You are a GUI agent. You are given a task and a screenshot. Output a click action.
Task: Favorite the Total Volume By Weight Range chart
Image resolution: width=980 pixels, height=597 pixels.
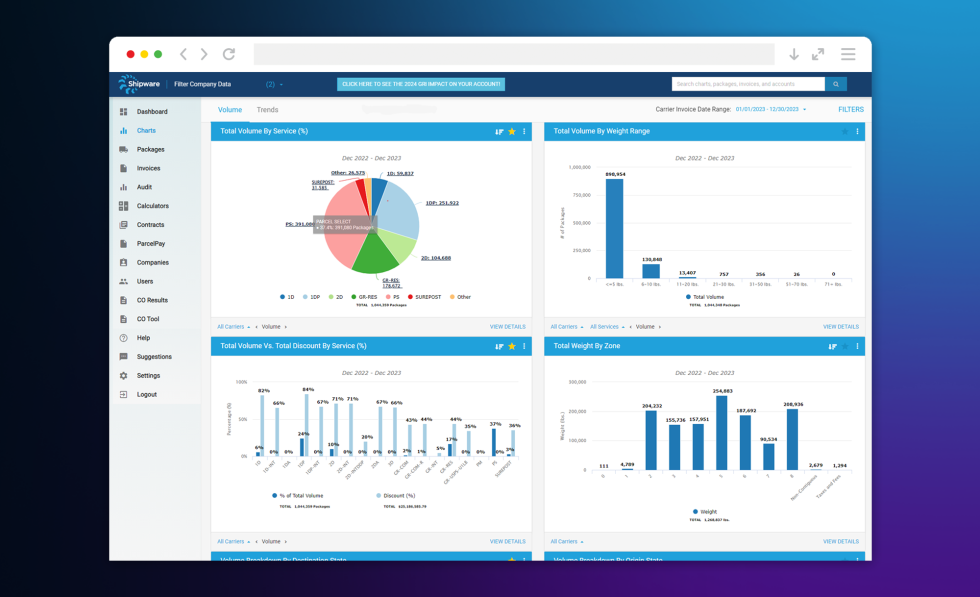(x=845, y=131)
